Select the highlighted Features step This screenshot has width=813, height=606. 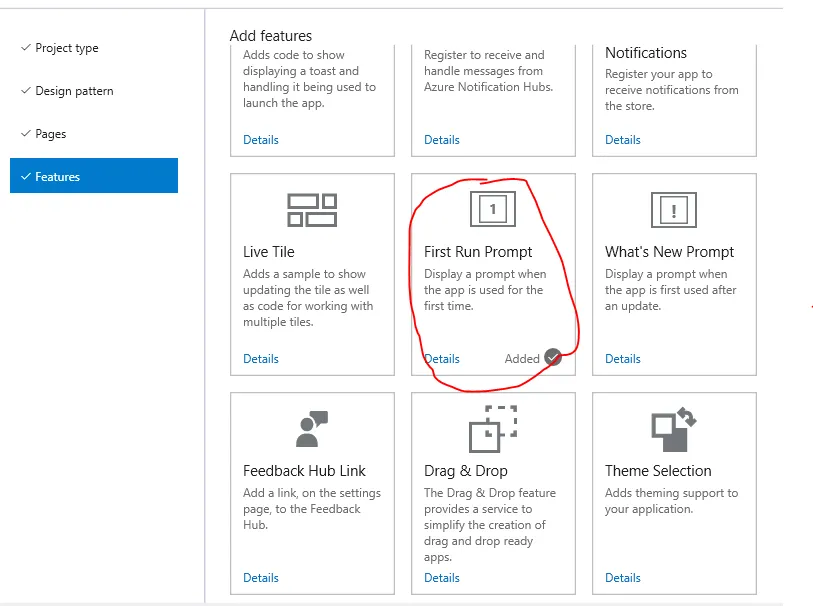tap(94, 176)
